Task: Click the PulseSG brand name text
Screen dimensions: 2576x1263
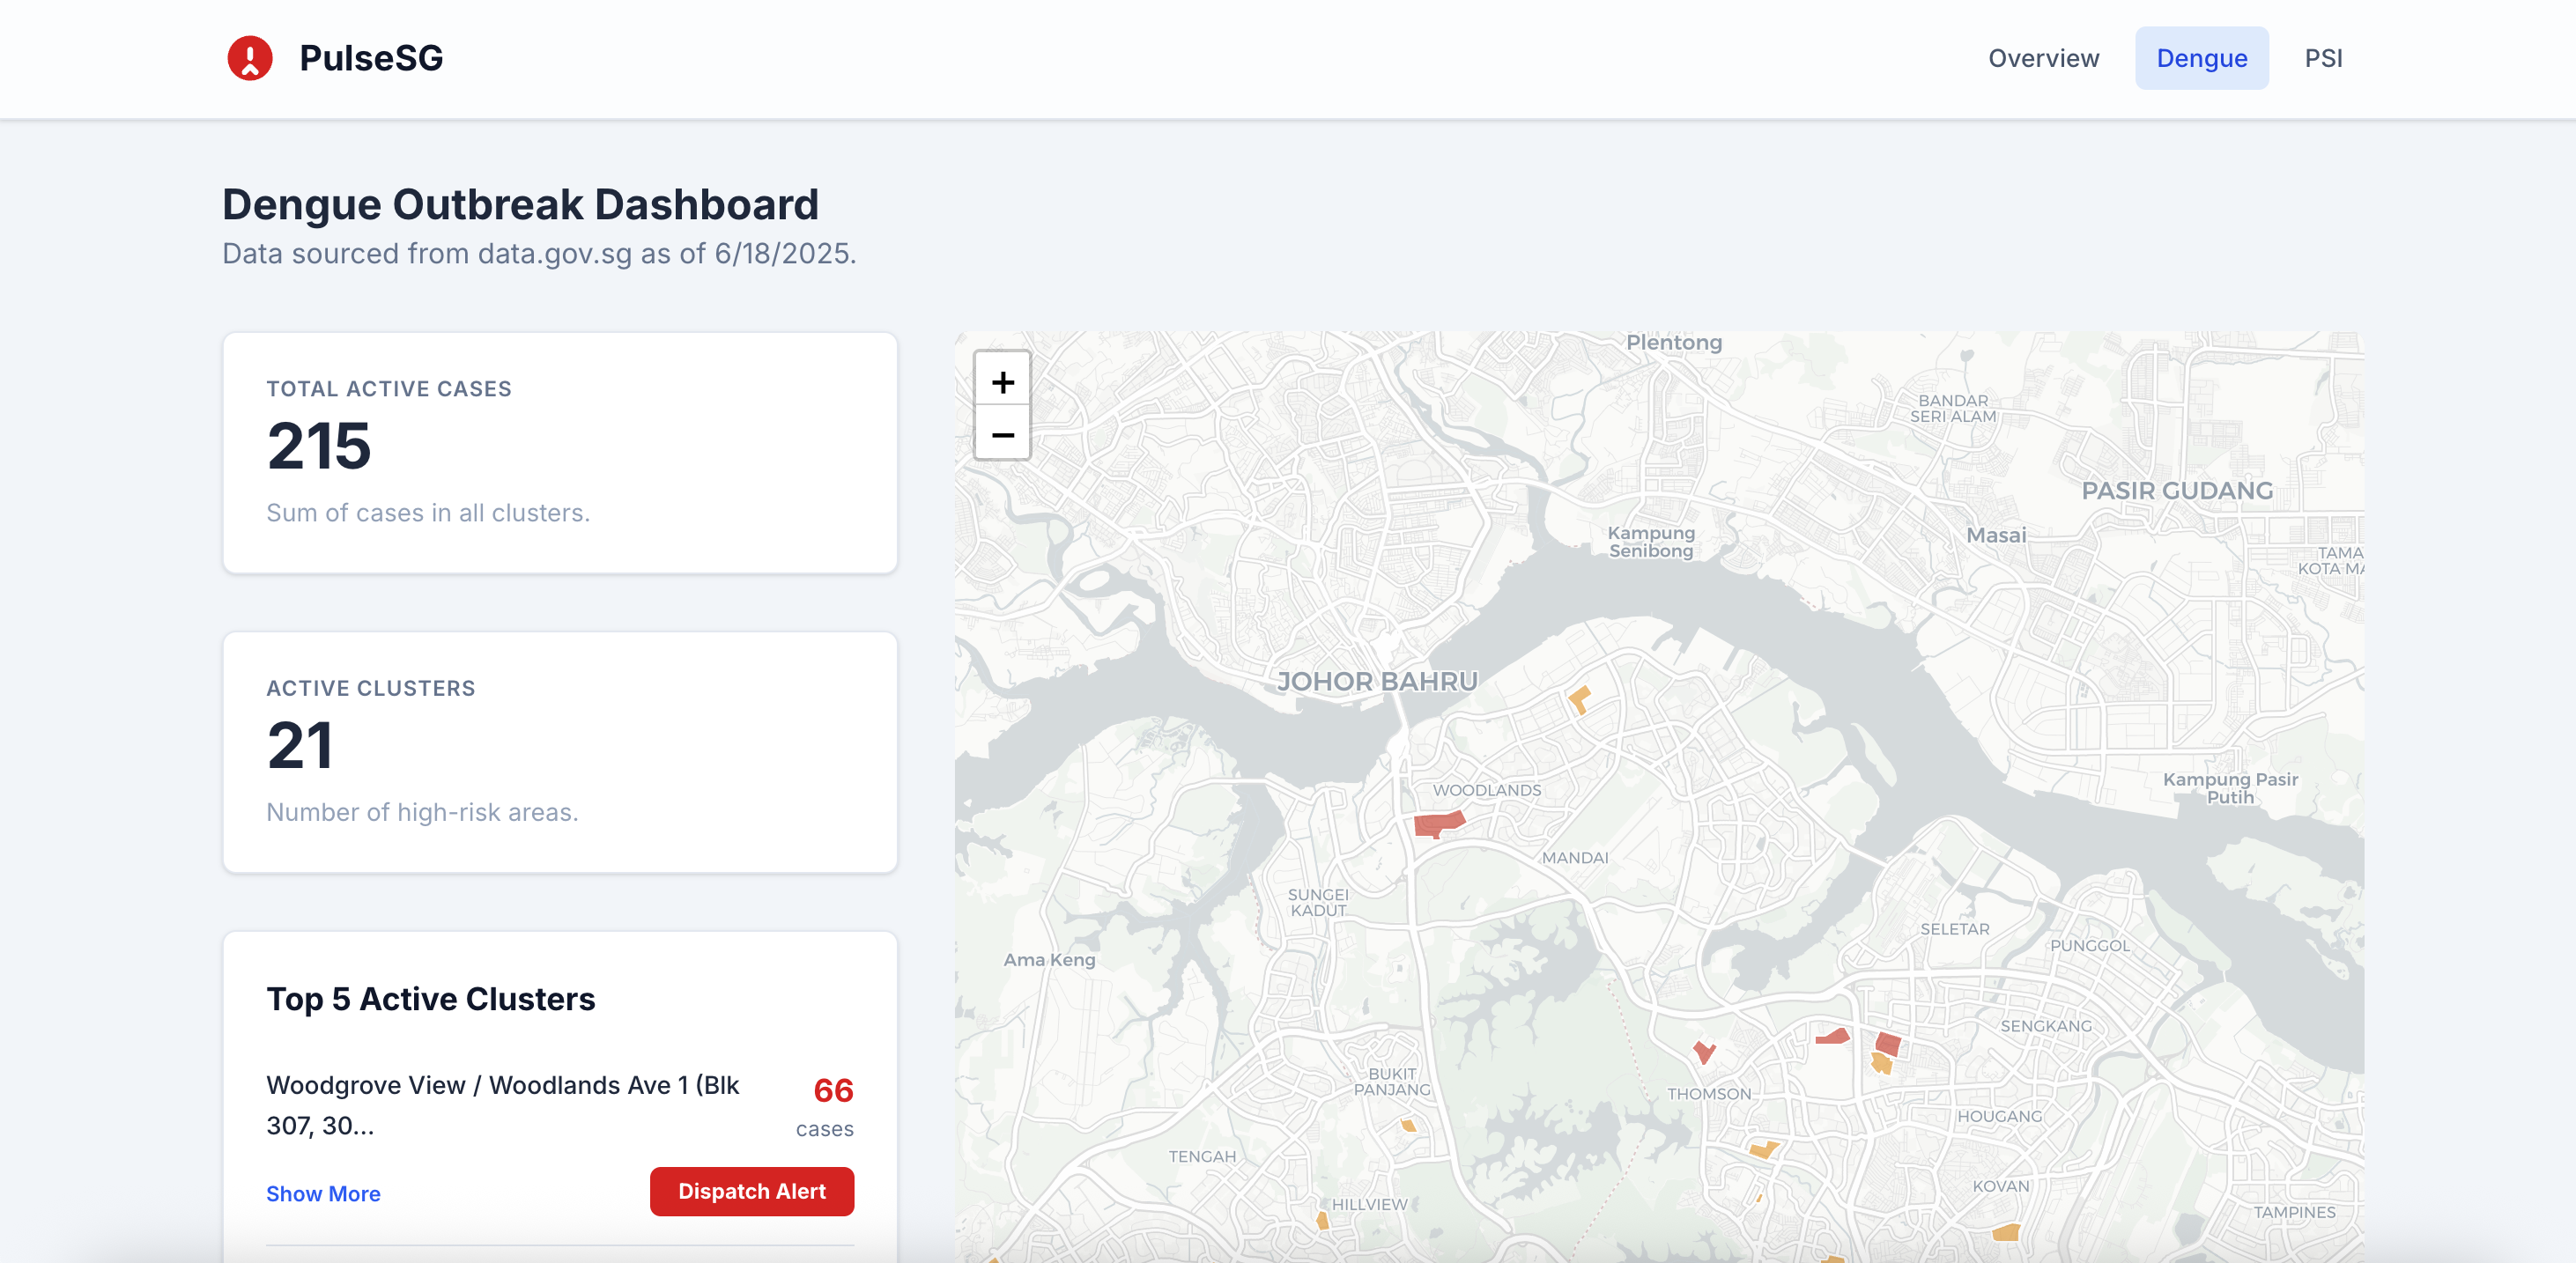Action: coord(371,58)
